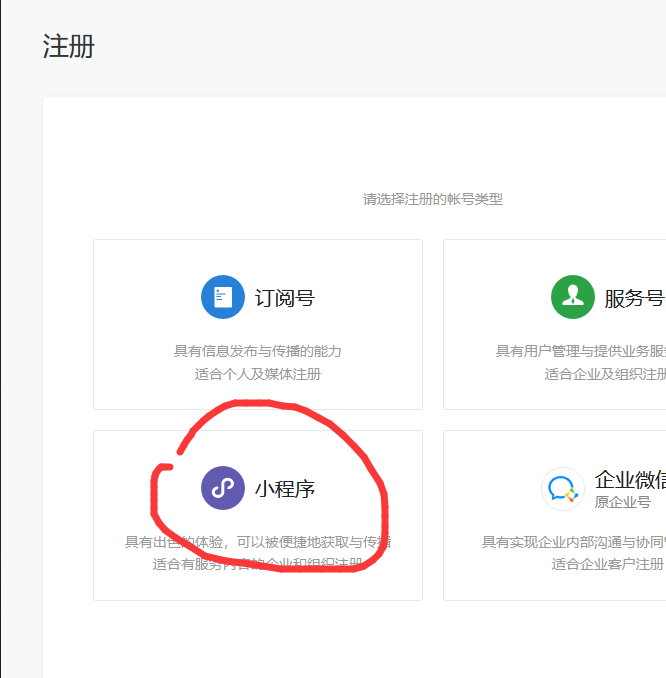Click 小程序 description about 具有出色的体验

258,542
